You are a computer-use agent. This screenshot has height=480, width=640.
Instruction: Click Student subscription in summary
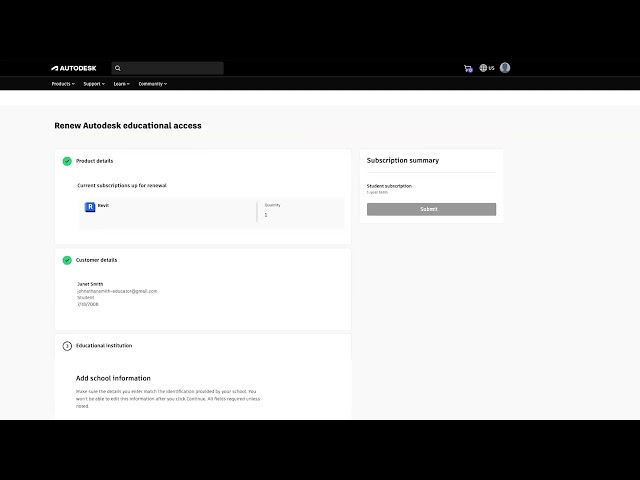(389, 186)
